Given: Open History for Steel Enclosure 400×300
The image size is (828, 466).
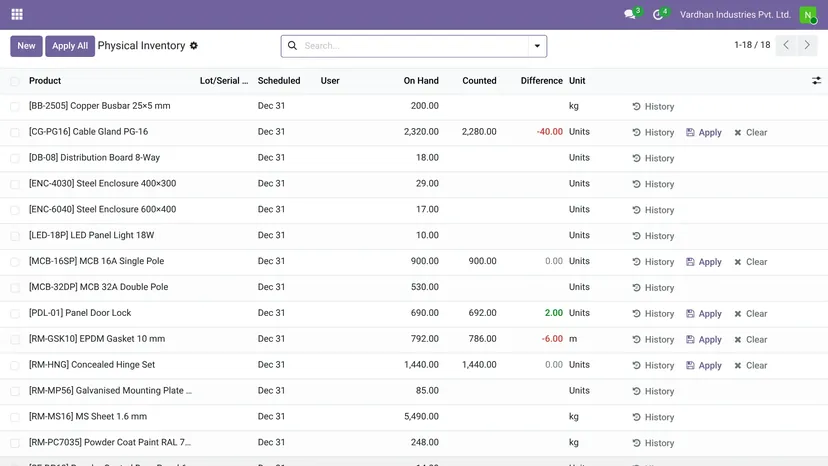Looking at the screenshot, I should pos(653,184).
